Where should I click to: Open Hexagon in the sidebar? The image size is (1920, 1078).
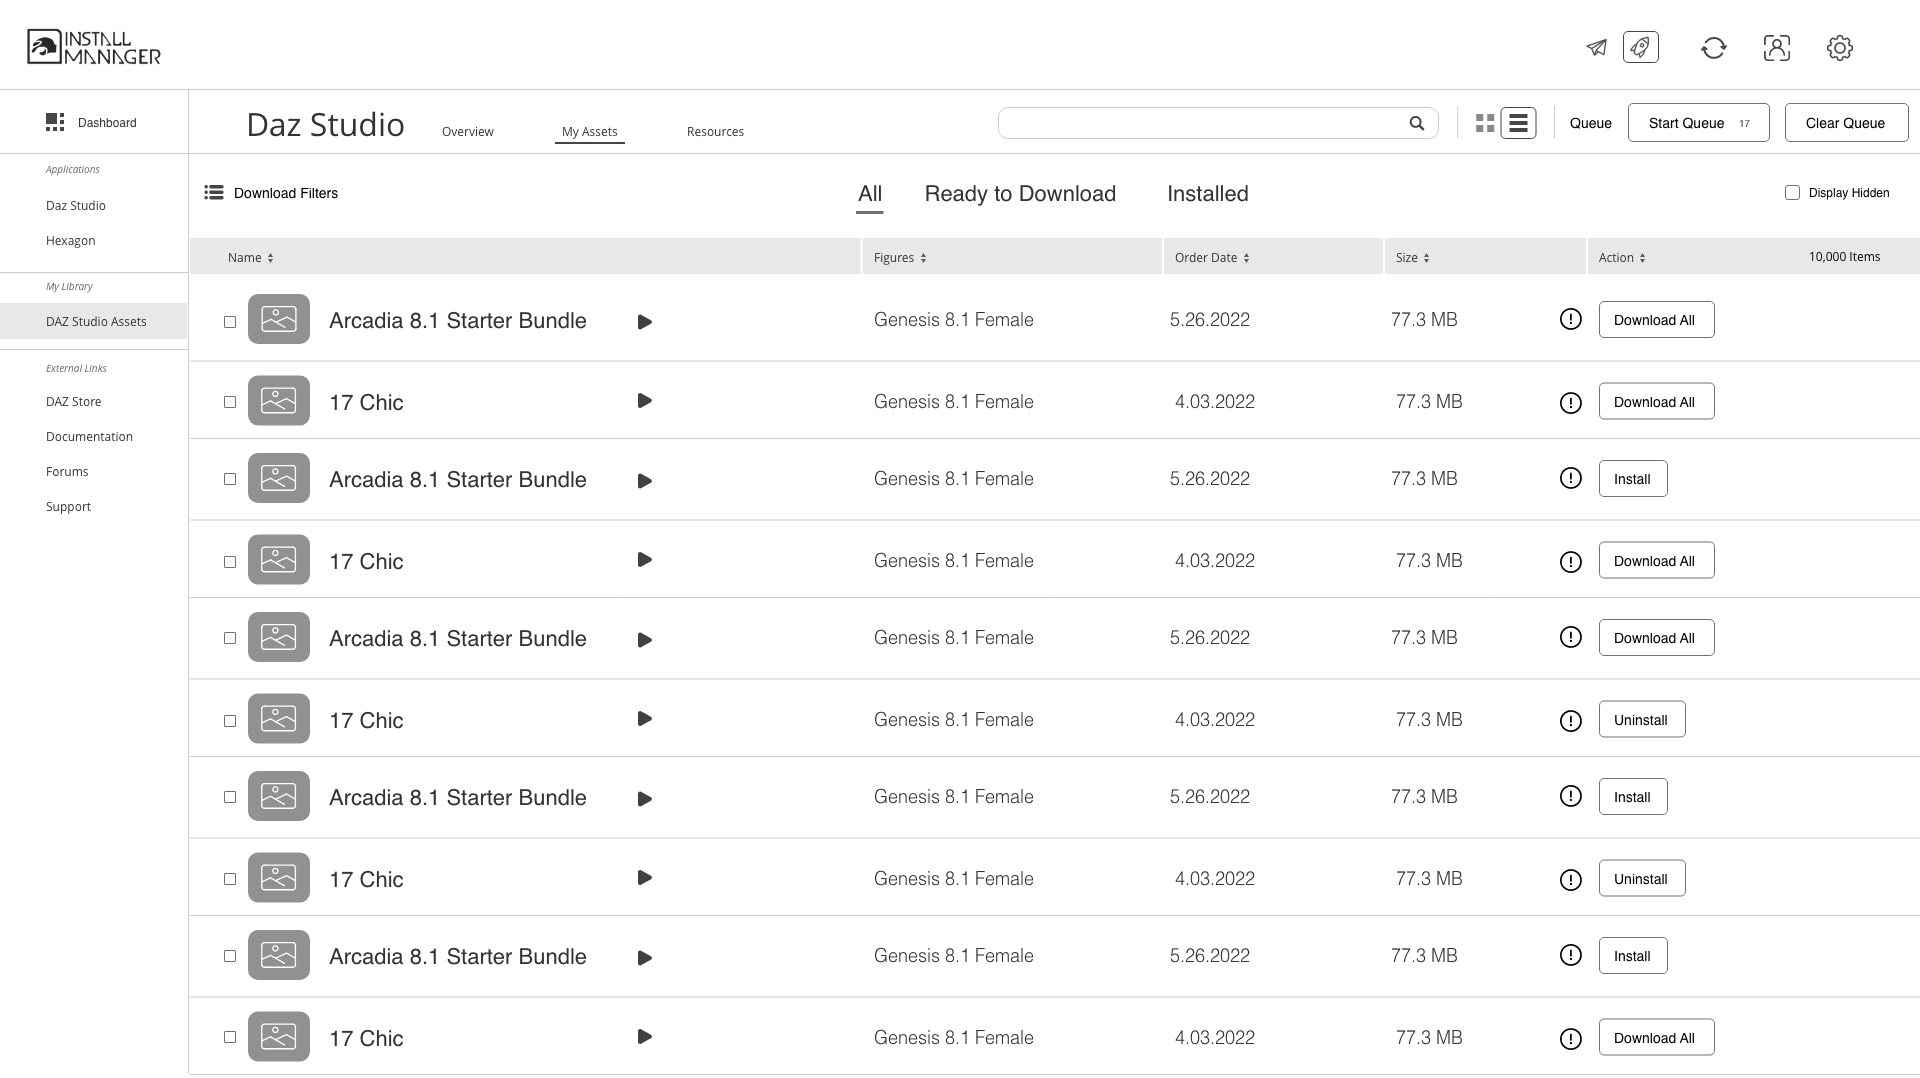click(71, 240)
